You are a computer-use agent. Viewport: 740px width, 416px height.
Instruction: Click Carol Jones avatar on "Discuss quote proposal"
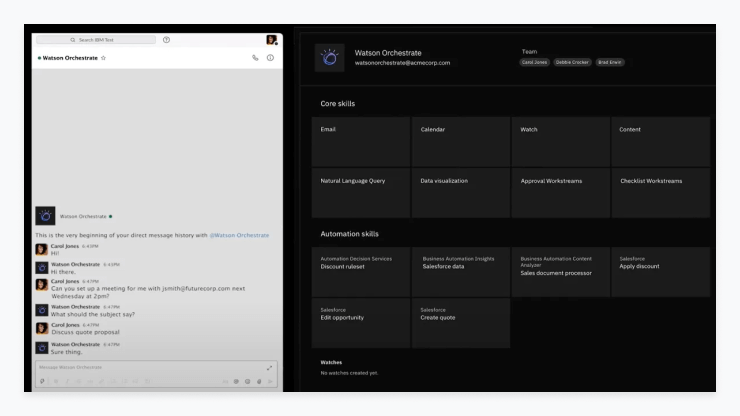(x=42, y=328)
